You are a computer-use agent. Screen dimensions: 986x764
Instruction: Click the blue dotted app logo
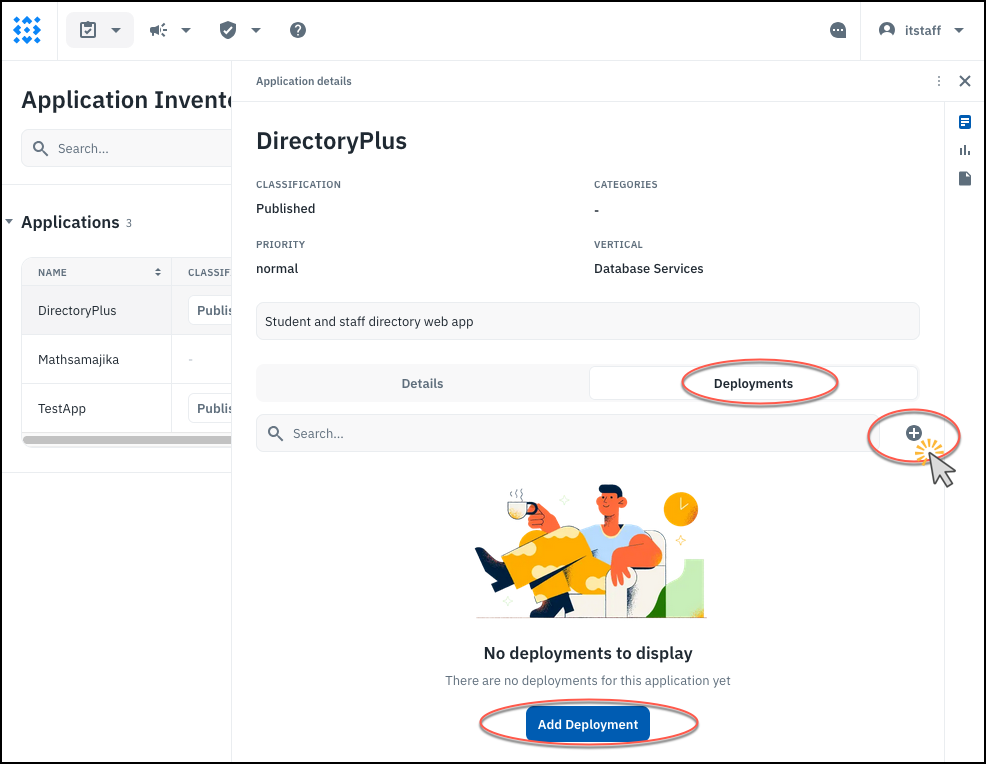pyautogui.click(x=27, y=30)
